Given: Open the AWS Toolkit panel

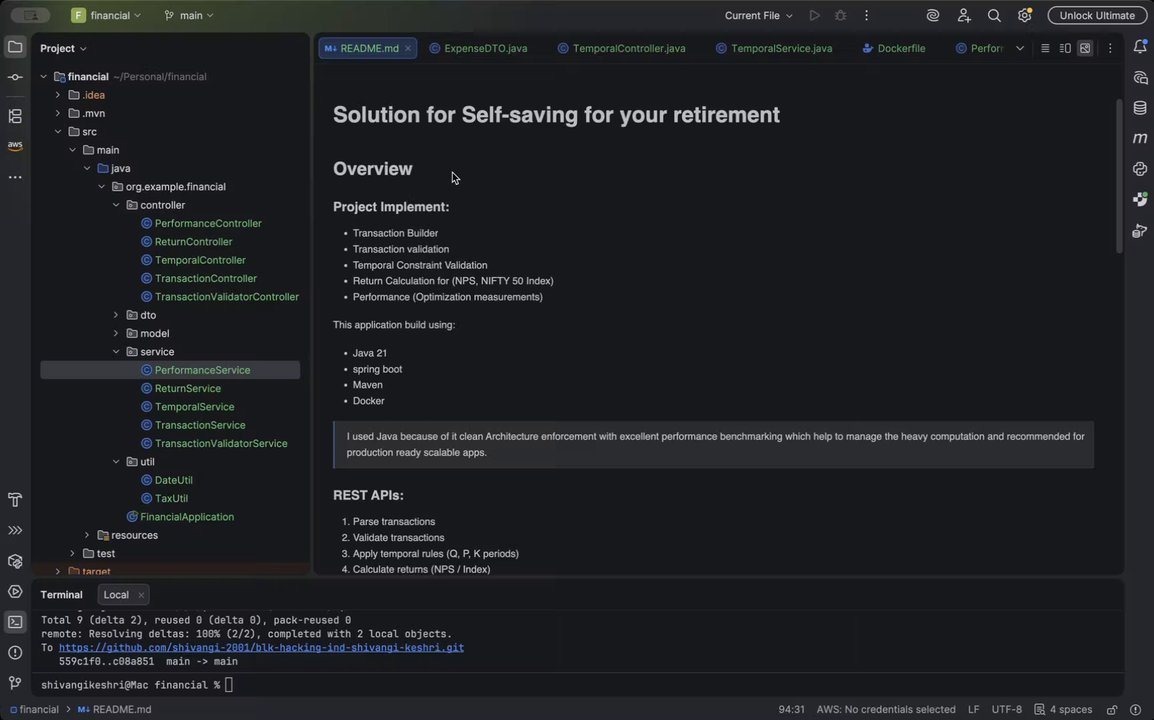Looking at the screenshot, I should point(15,146).
